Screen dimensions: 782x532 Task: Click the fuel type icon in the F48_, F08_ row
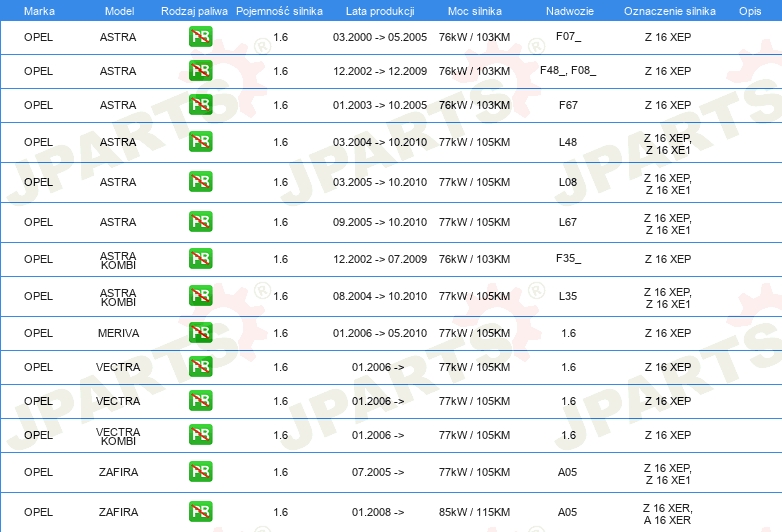coord(200,71)
